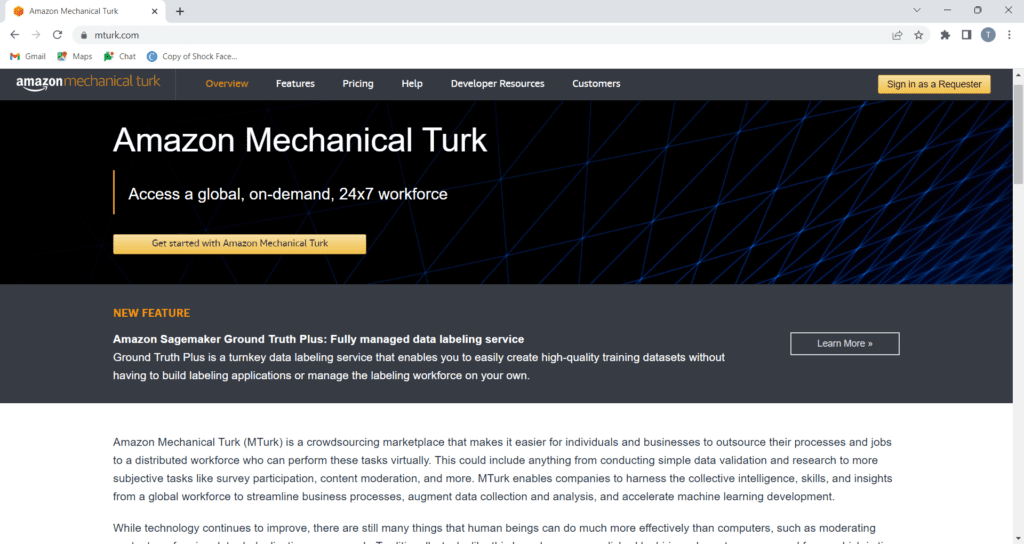Click the Amazon Mechanical Turk hero title
Screen dimensions: 1024x544
[x=300, y=140]
